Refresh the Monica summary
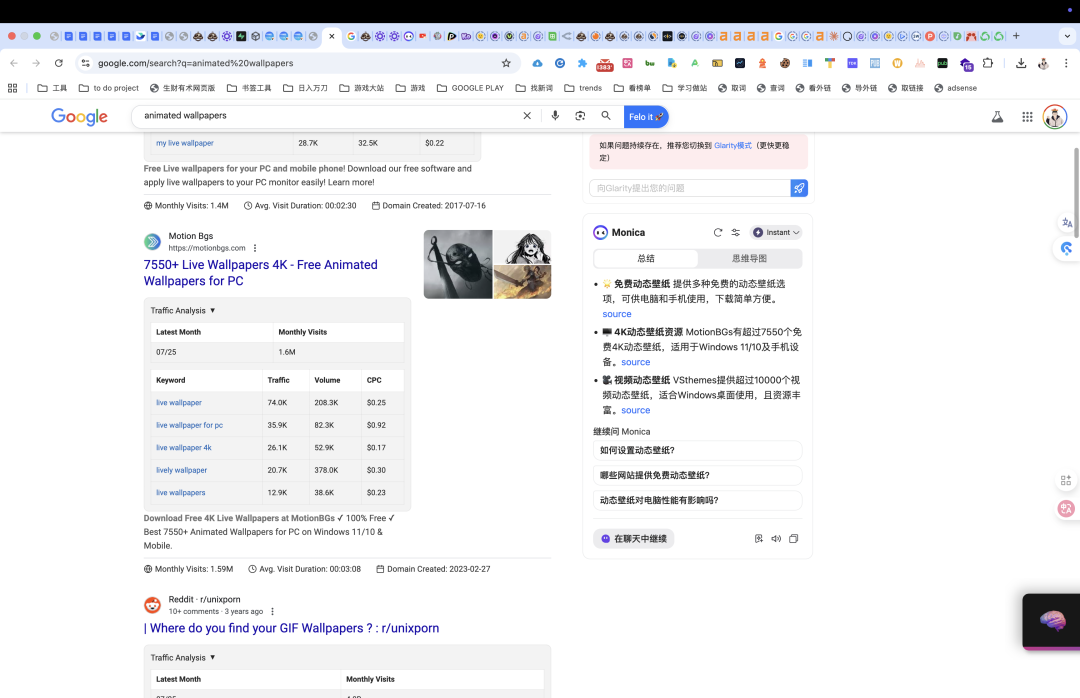The image size is (1080, 698). click(x=718, y=232)
